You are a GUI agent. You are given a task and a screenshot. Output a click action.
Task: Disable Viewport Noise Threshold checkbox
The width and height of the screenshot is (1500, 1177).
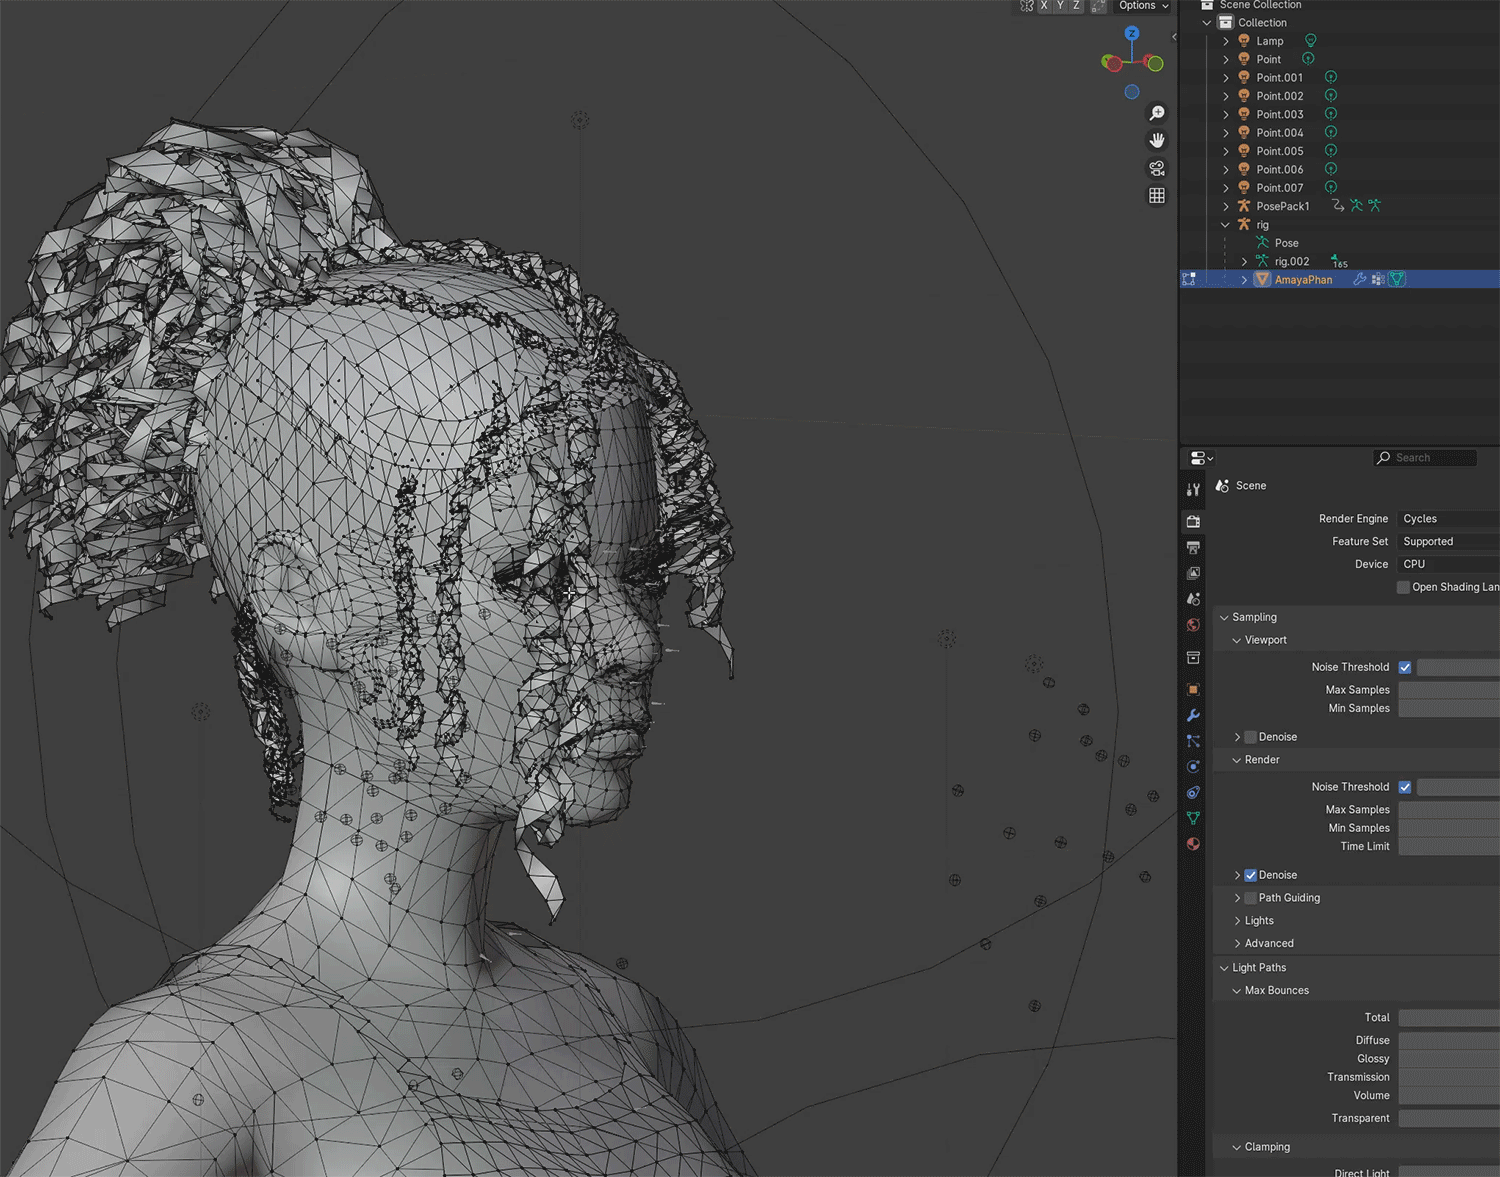tap(1405, 667)
